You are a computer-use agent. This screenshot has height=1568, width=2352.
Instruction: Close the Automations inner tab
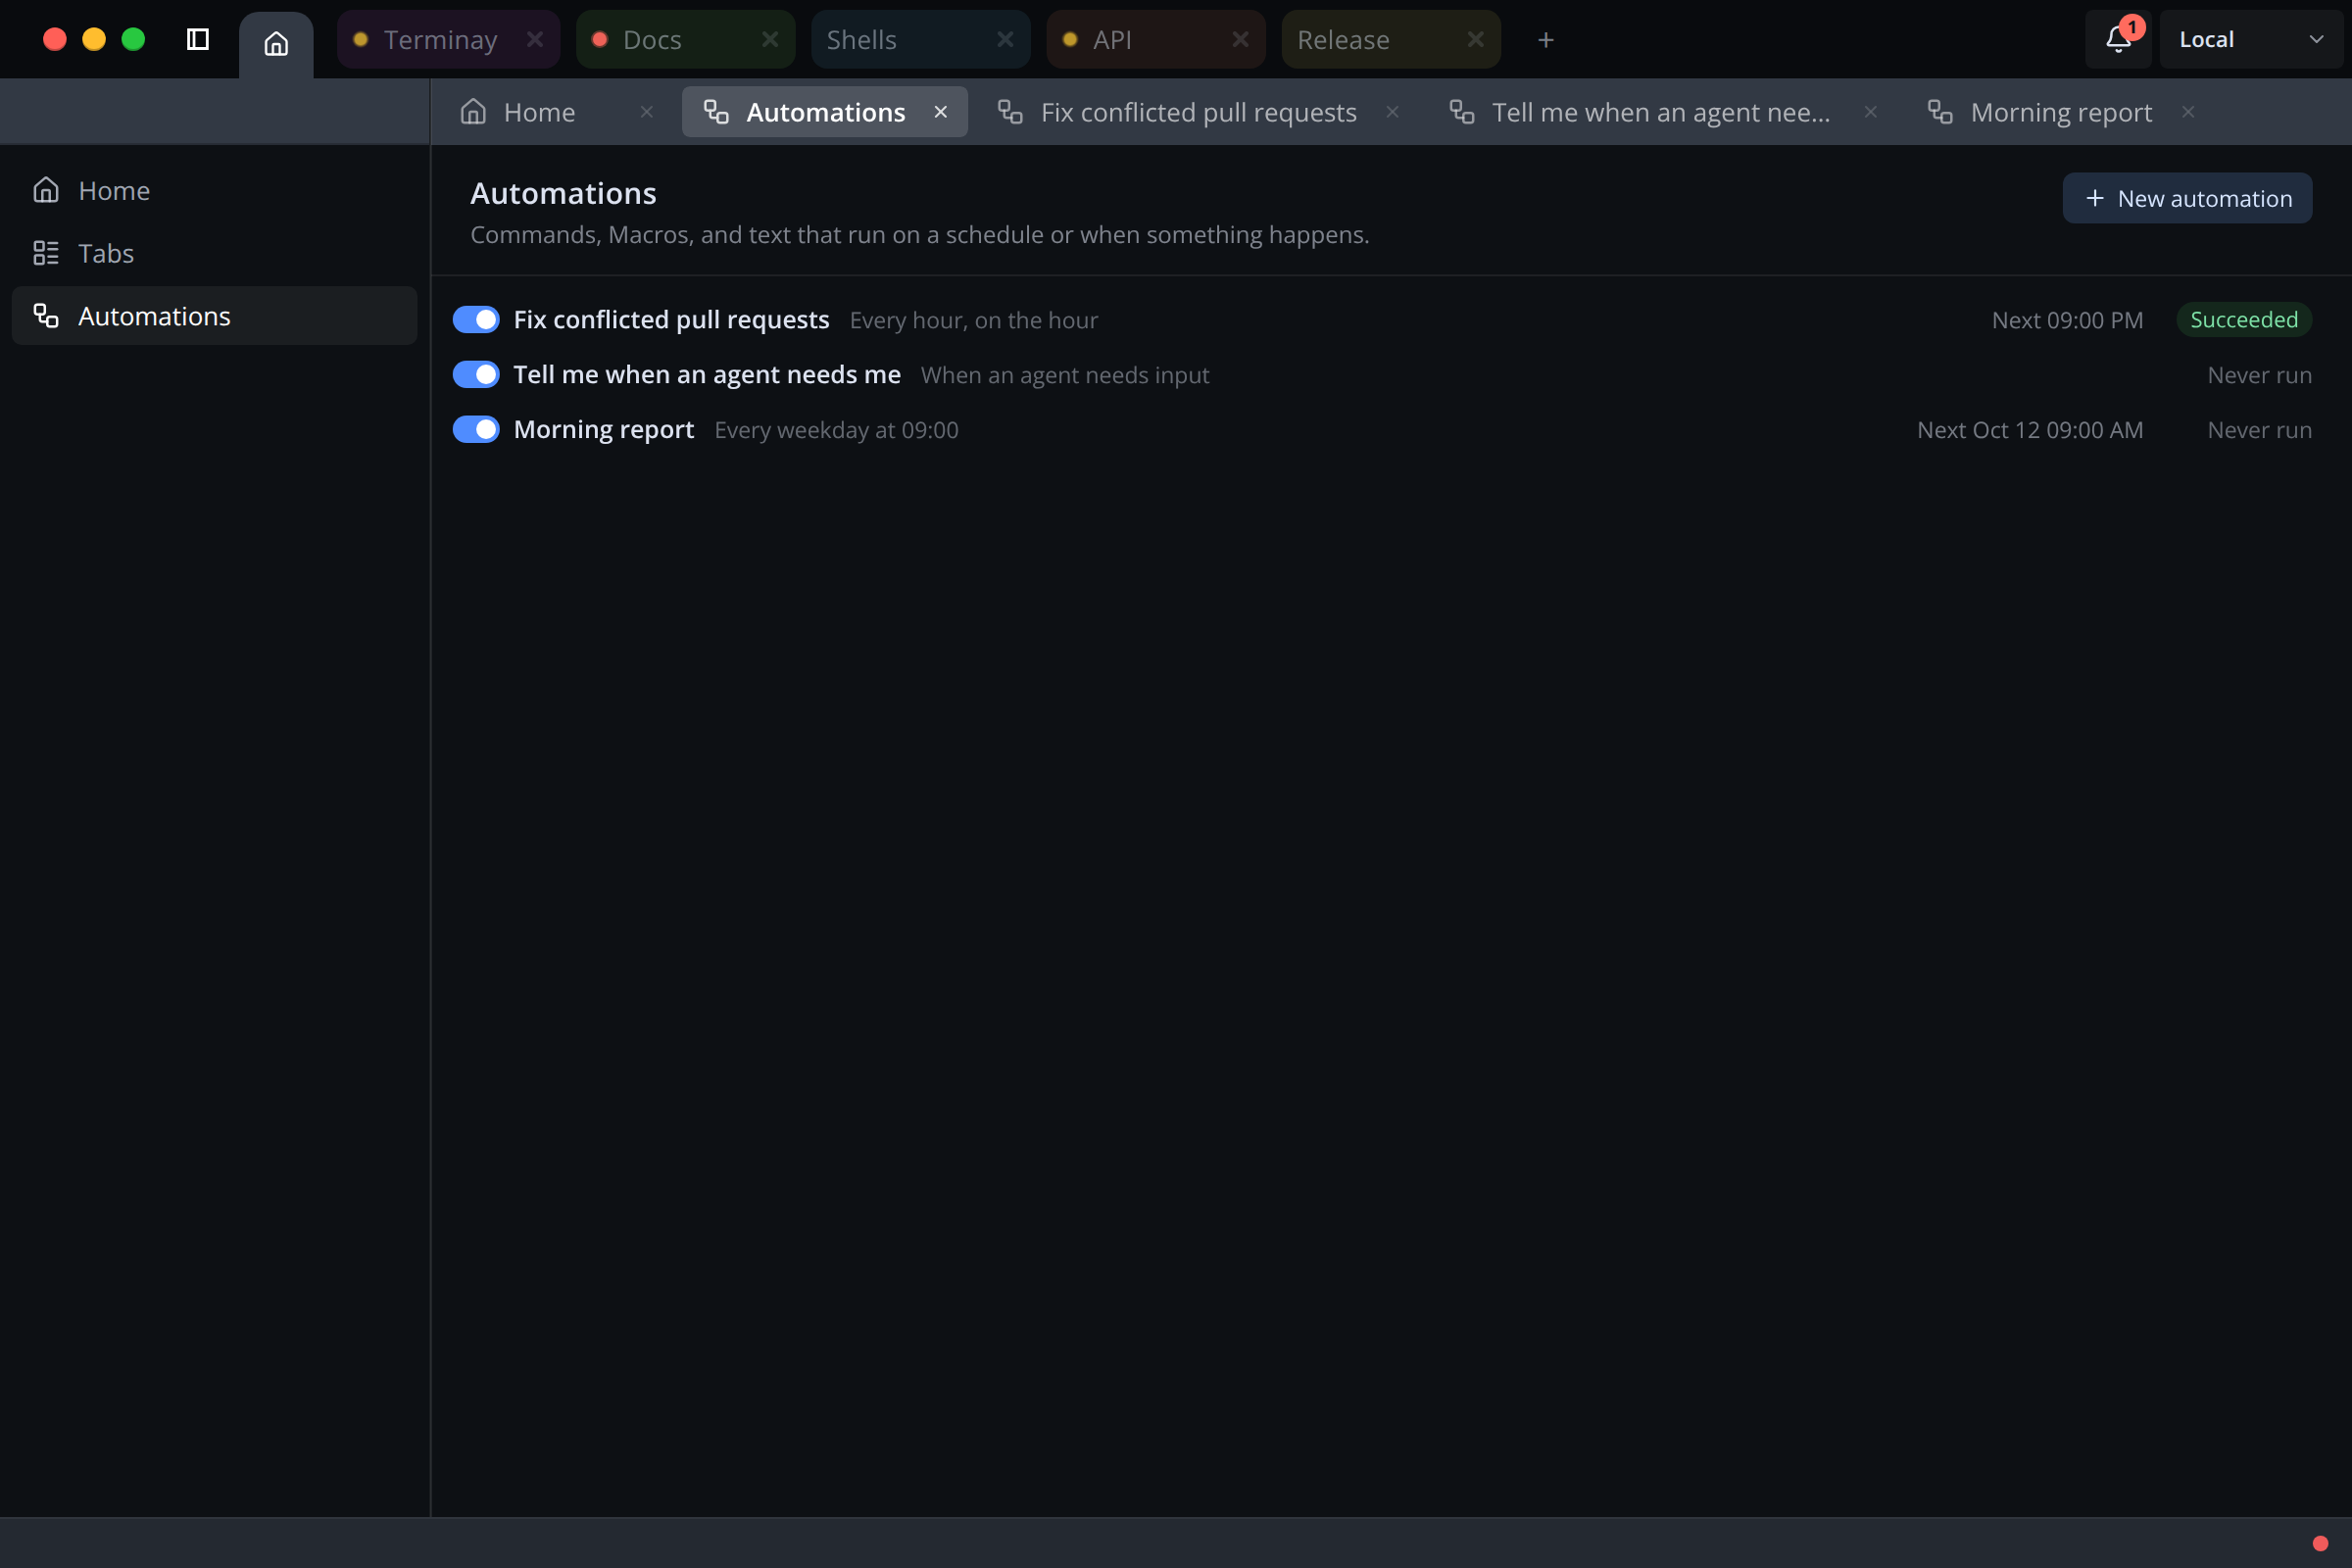click(x=940, y=112)
